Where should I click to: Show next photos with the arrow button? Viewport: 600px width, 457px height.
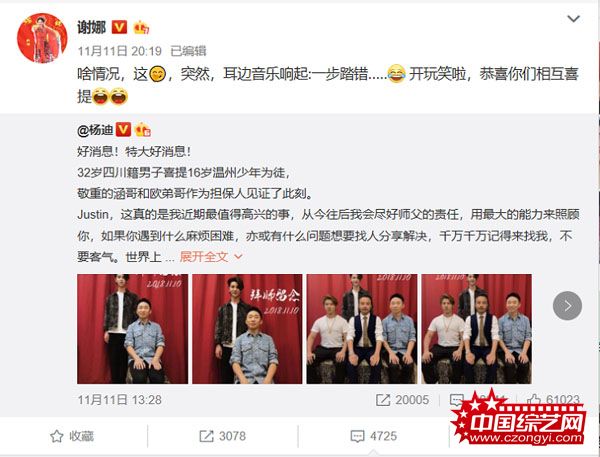click(x=567, y=306)
